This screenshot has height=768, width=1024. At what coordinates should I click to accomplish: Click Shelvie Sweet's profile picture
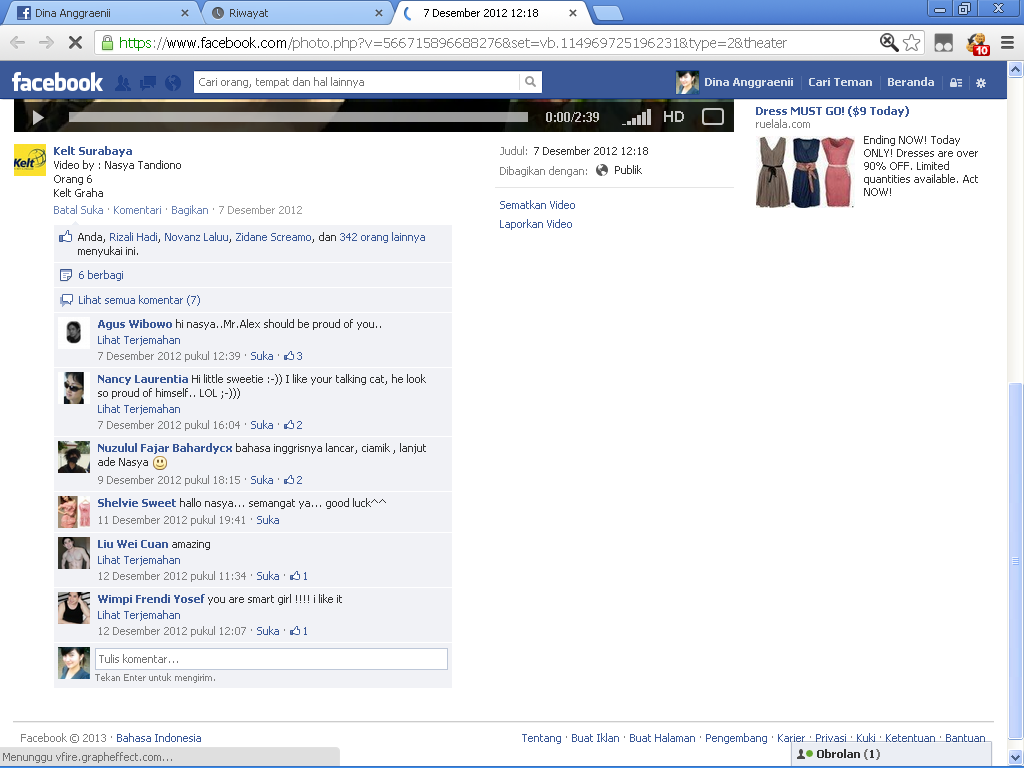tap(74, 512)
